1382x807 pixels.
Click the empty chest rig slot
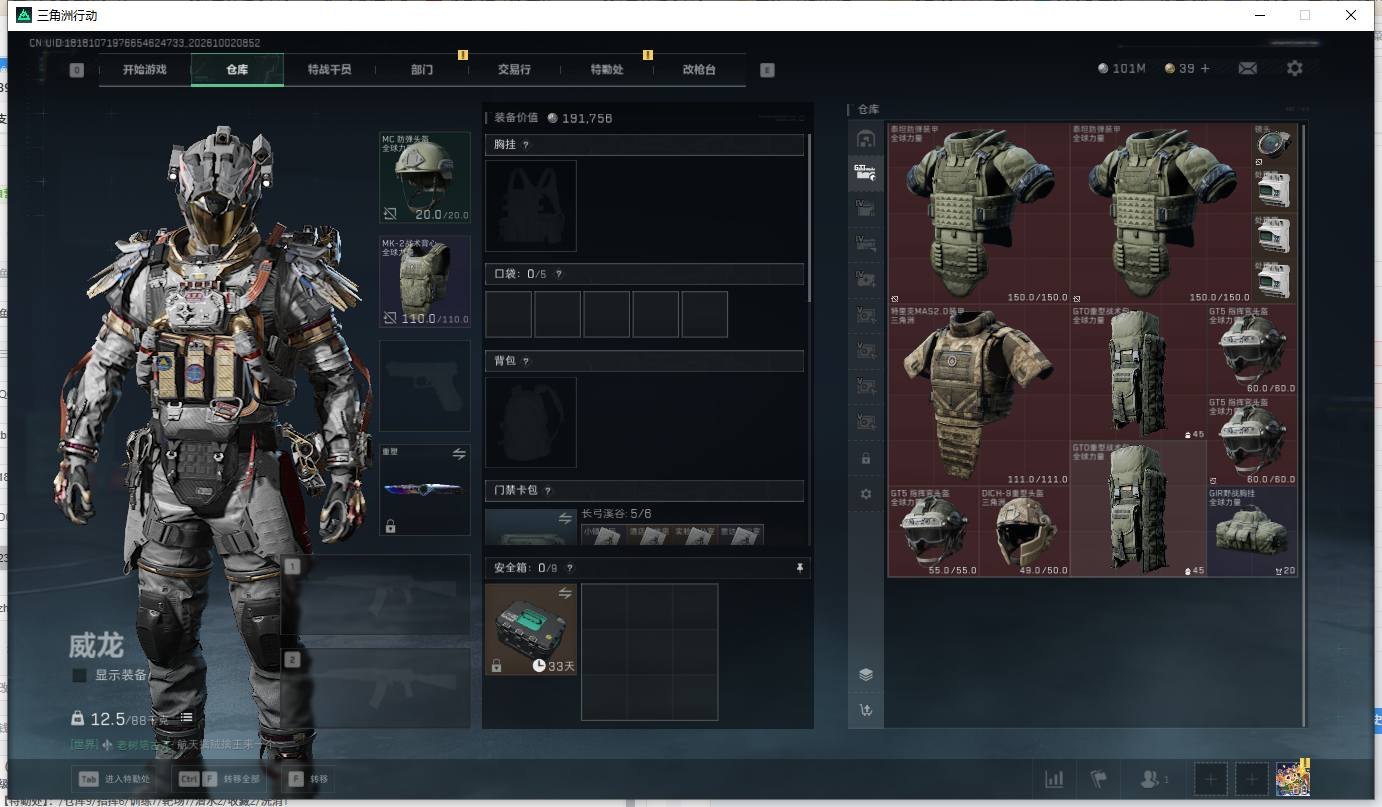531,206
